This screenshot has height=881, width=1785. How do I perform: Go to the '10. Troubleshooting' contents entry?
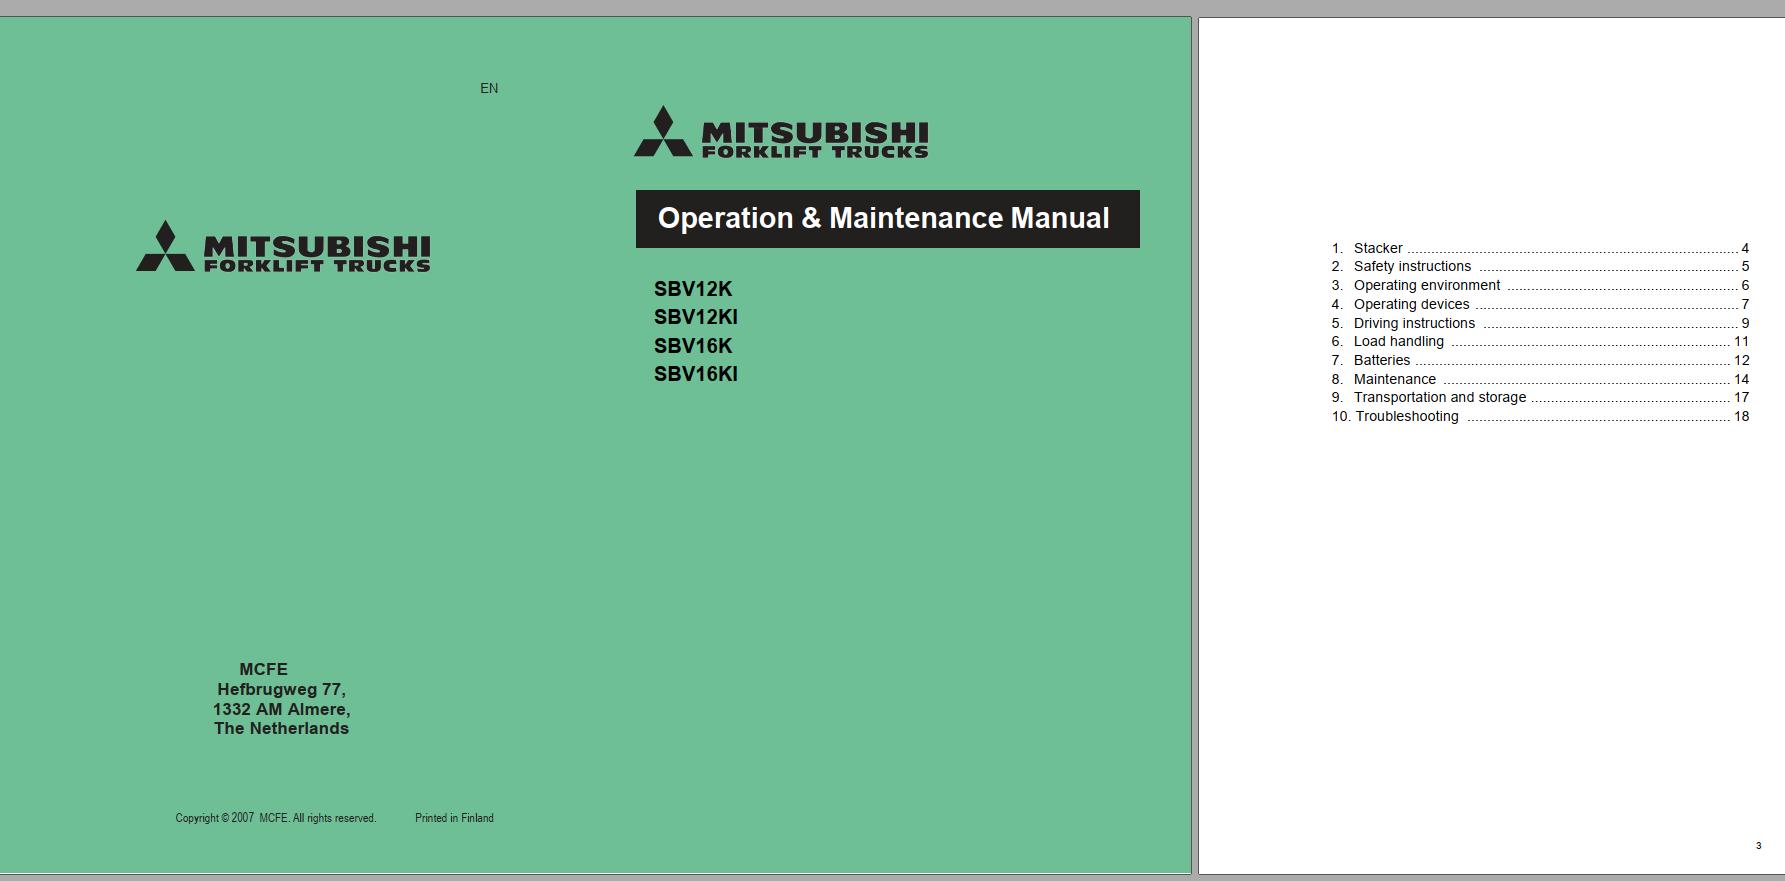tap(1540, 416)
